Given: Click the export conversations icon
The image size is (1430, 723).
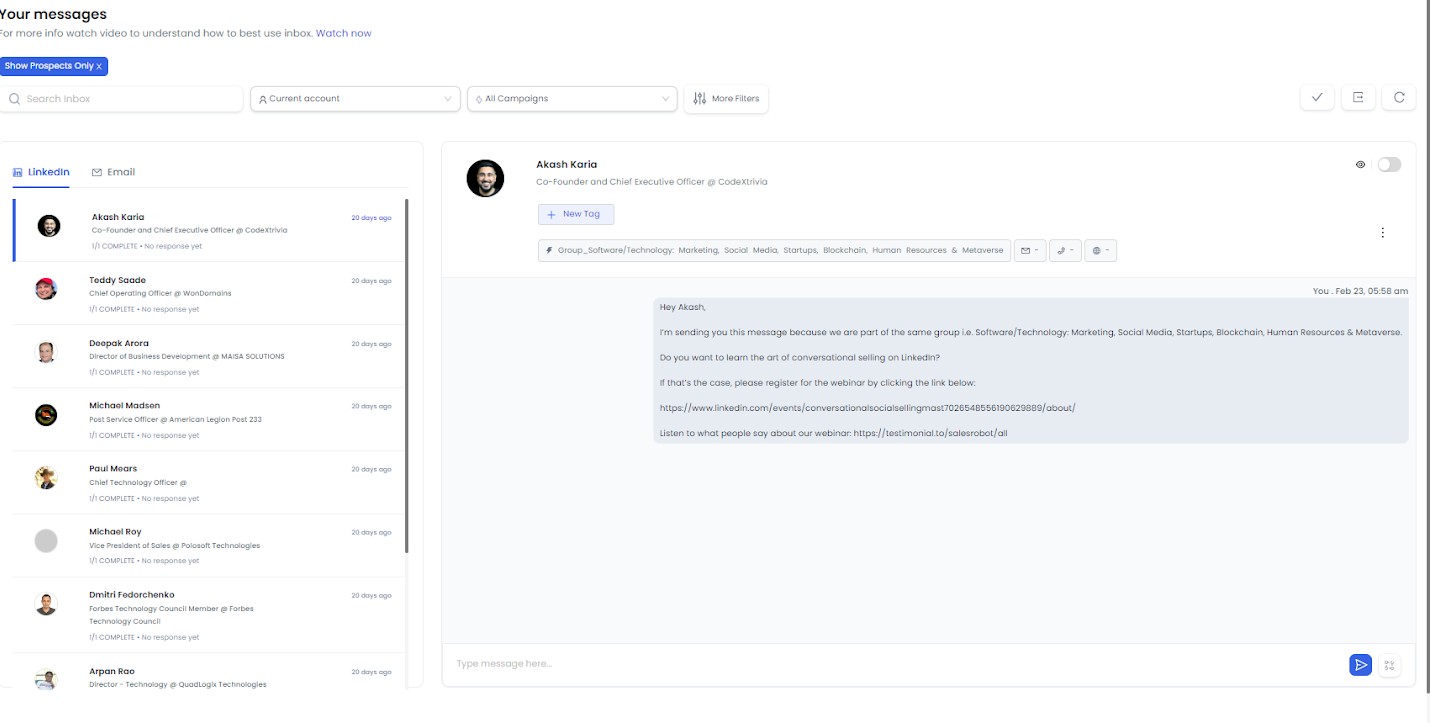Looking at the screenshot, I should [1357, 97].
